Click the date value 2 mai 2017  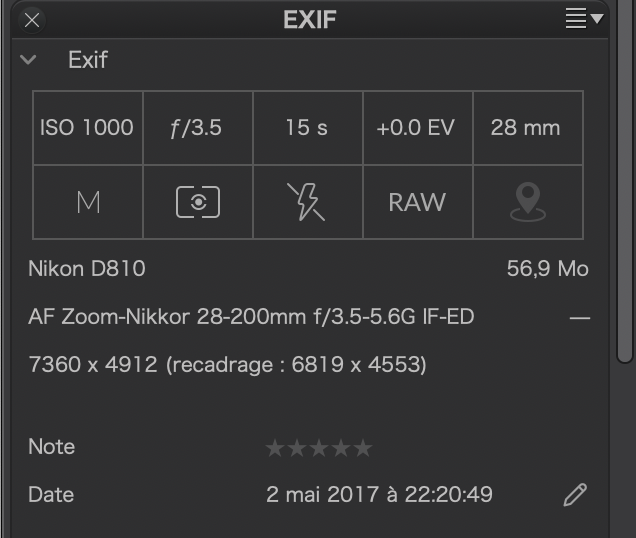point(379,494)
